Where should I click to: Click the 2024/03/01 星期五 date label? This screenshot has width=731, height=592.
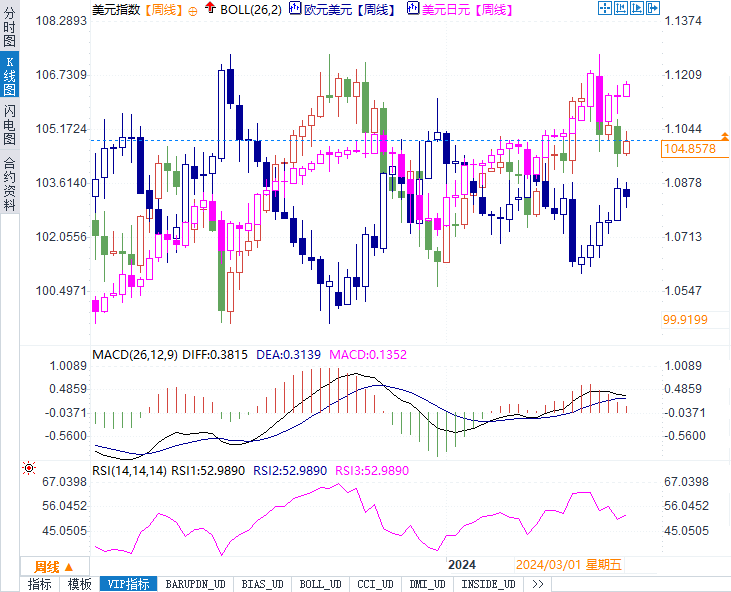569,565
